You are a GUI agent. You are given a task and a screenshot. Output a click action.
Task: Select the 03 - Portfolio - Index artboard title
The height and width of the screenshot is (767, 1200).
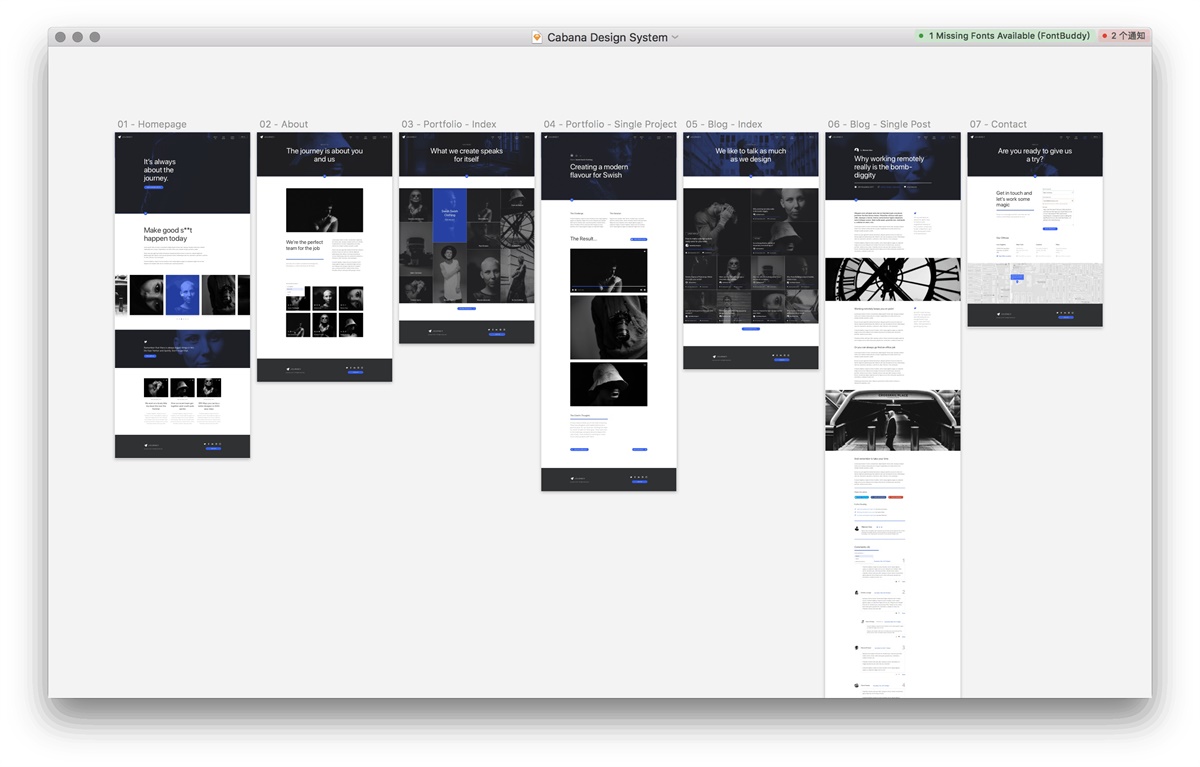coord(449,124)
